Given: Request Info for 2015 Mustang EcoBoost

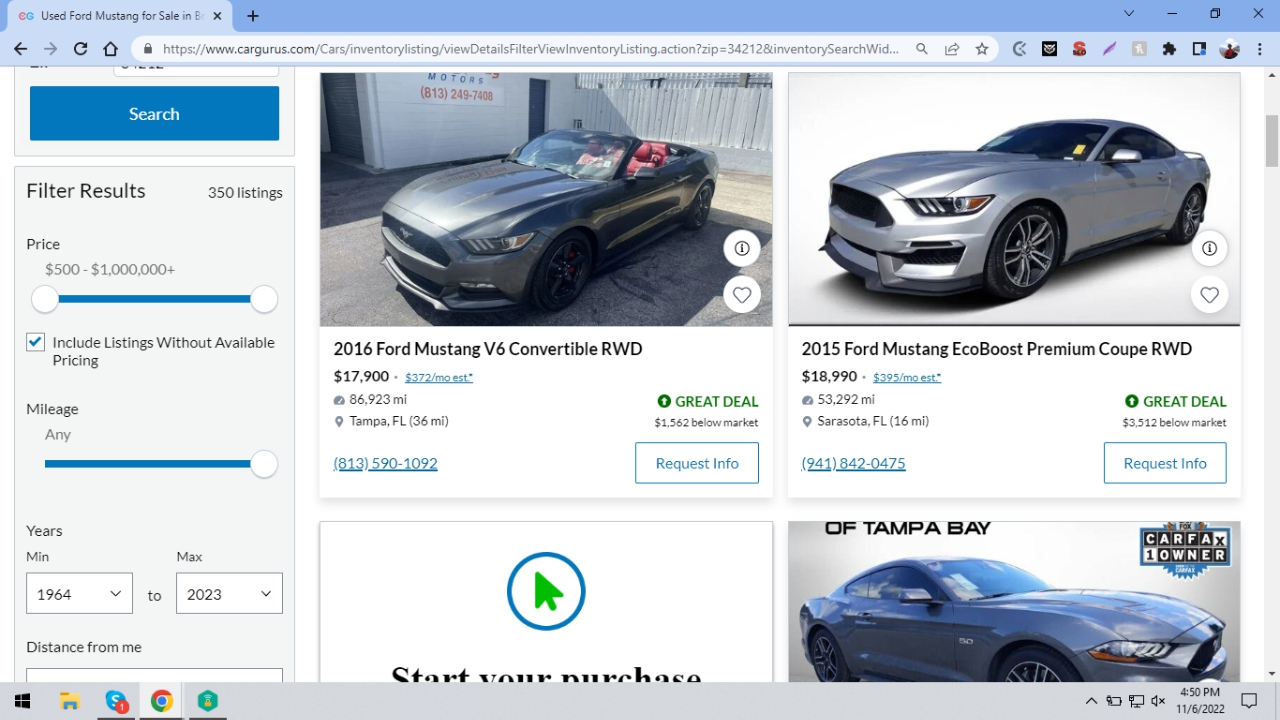Looking at the screenshot, I should [x=1165, y=463].
